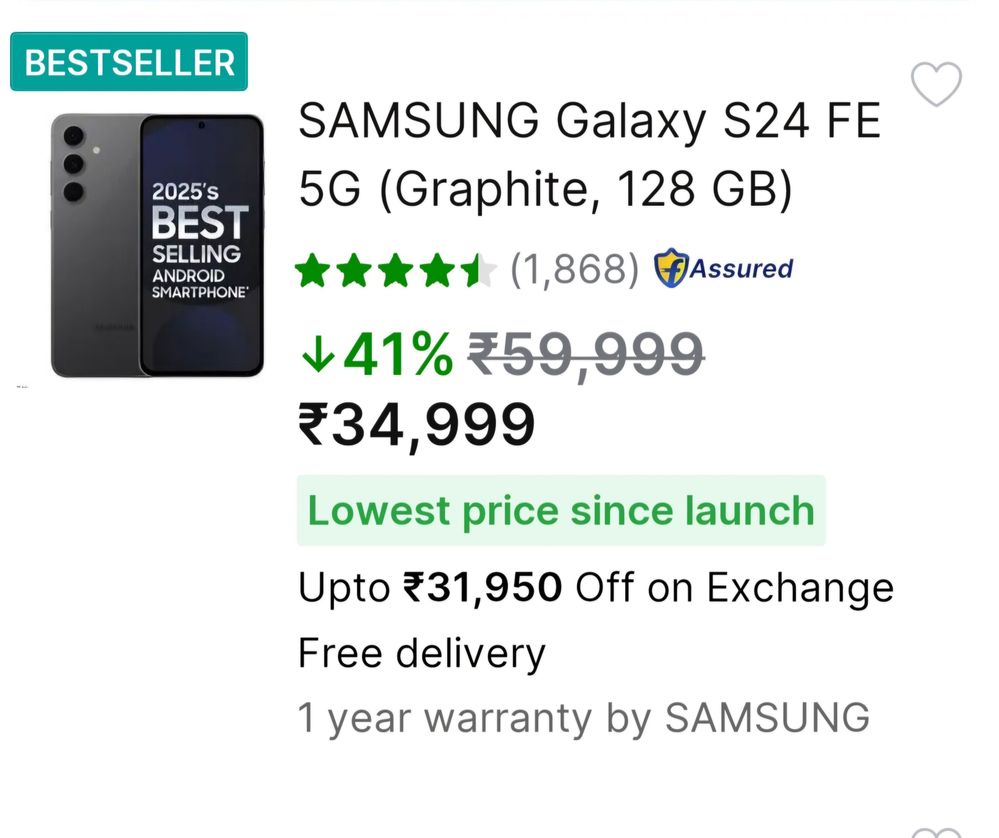999x838 pixels.
Task: Open SAMSUNG Galaxy S24 FE 5G title link
Action: point(589,154)
